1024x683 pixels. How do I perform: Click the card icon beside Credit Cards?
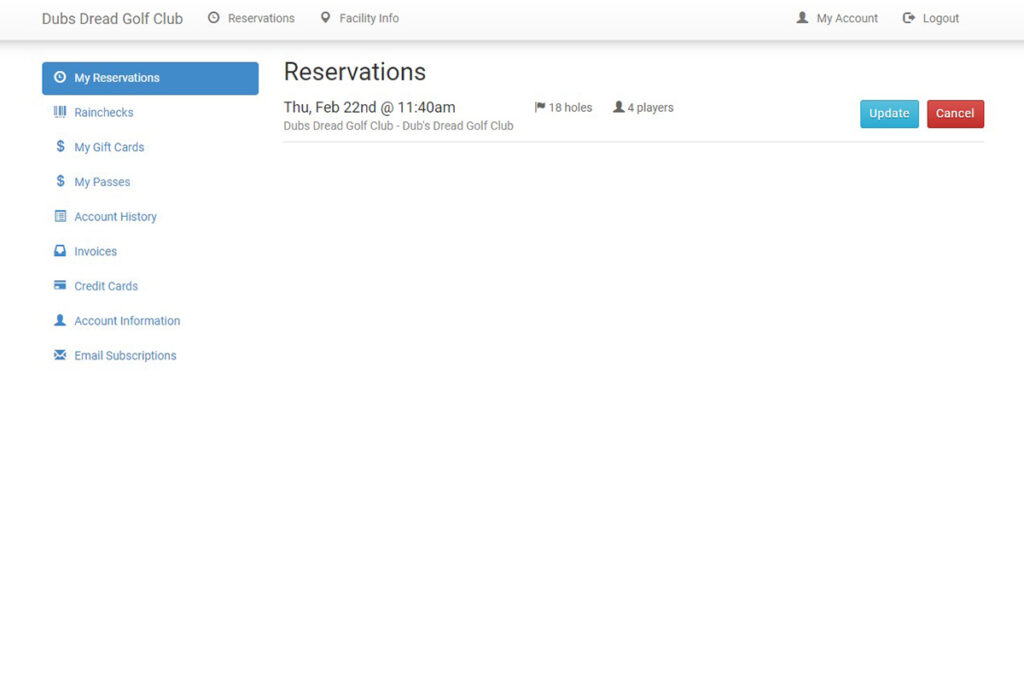(x=60, y=286)
